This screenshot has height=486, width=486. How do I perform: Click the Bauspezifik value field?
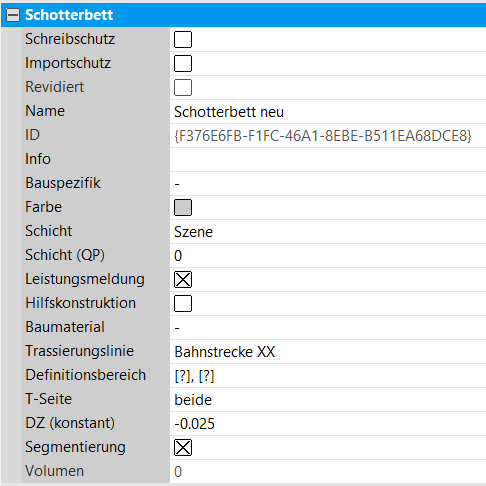click(x=328, y=183)
